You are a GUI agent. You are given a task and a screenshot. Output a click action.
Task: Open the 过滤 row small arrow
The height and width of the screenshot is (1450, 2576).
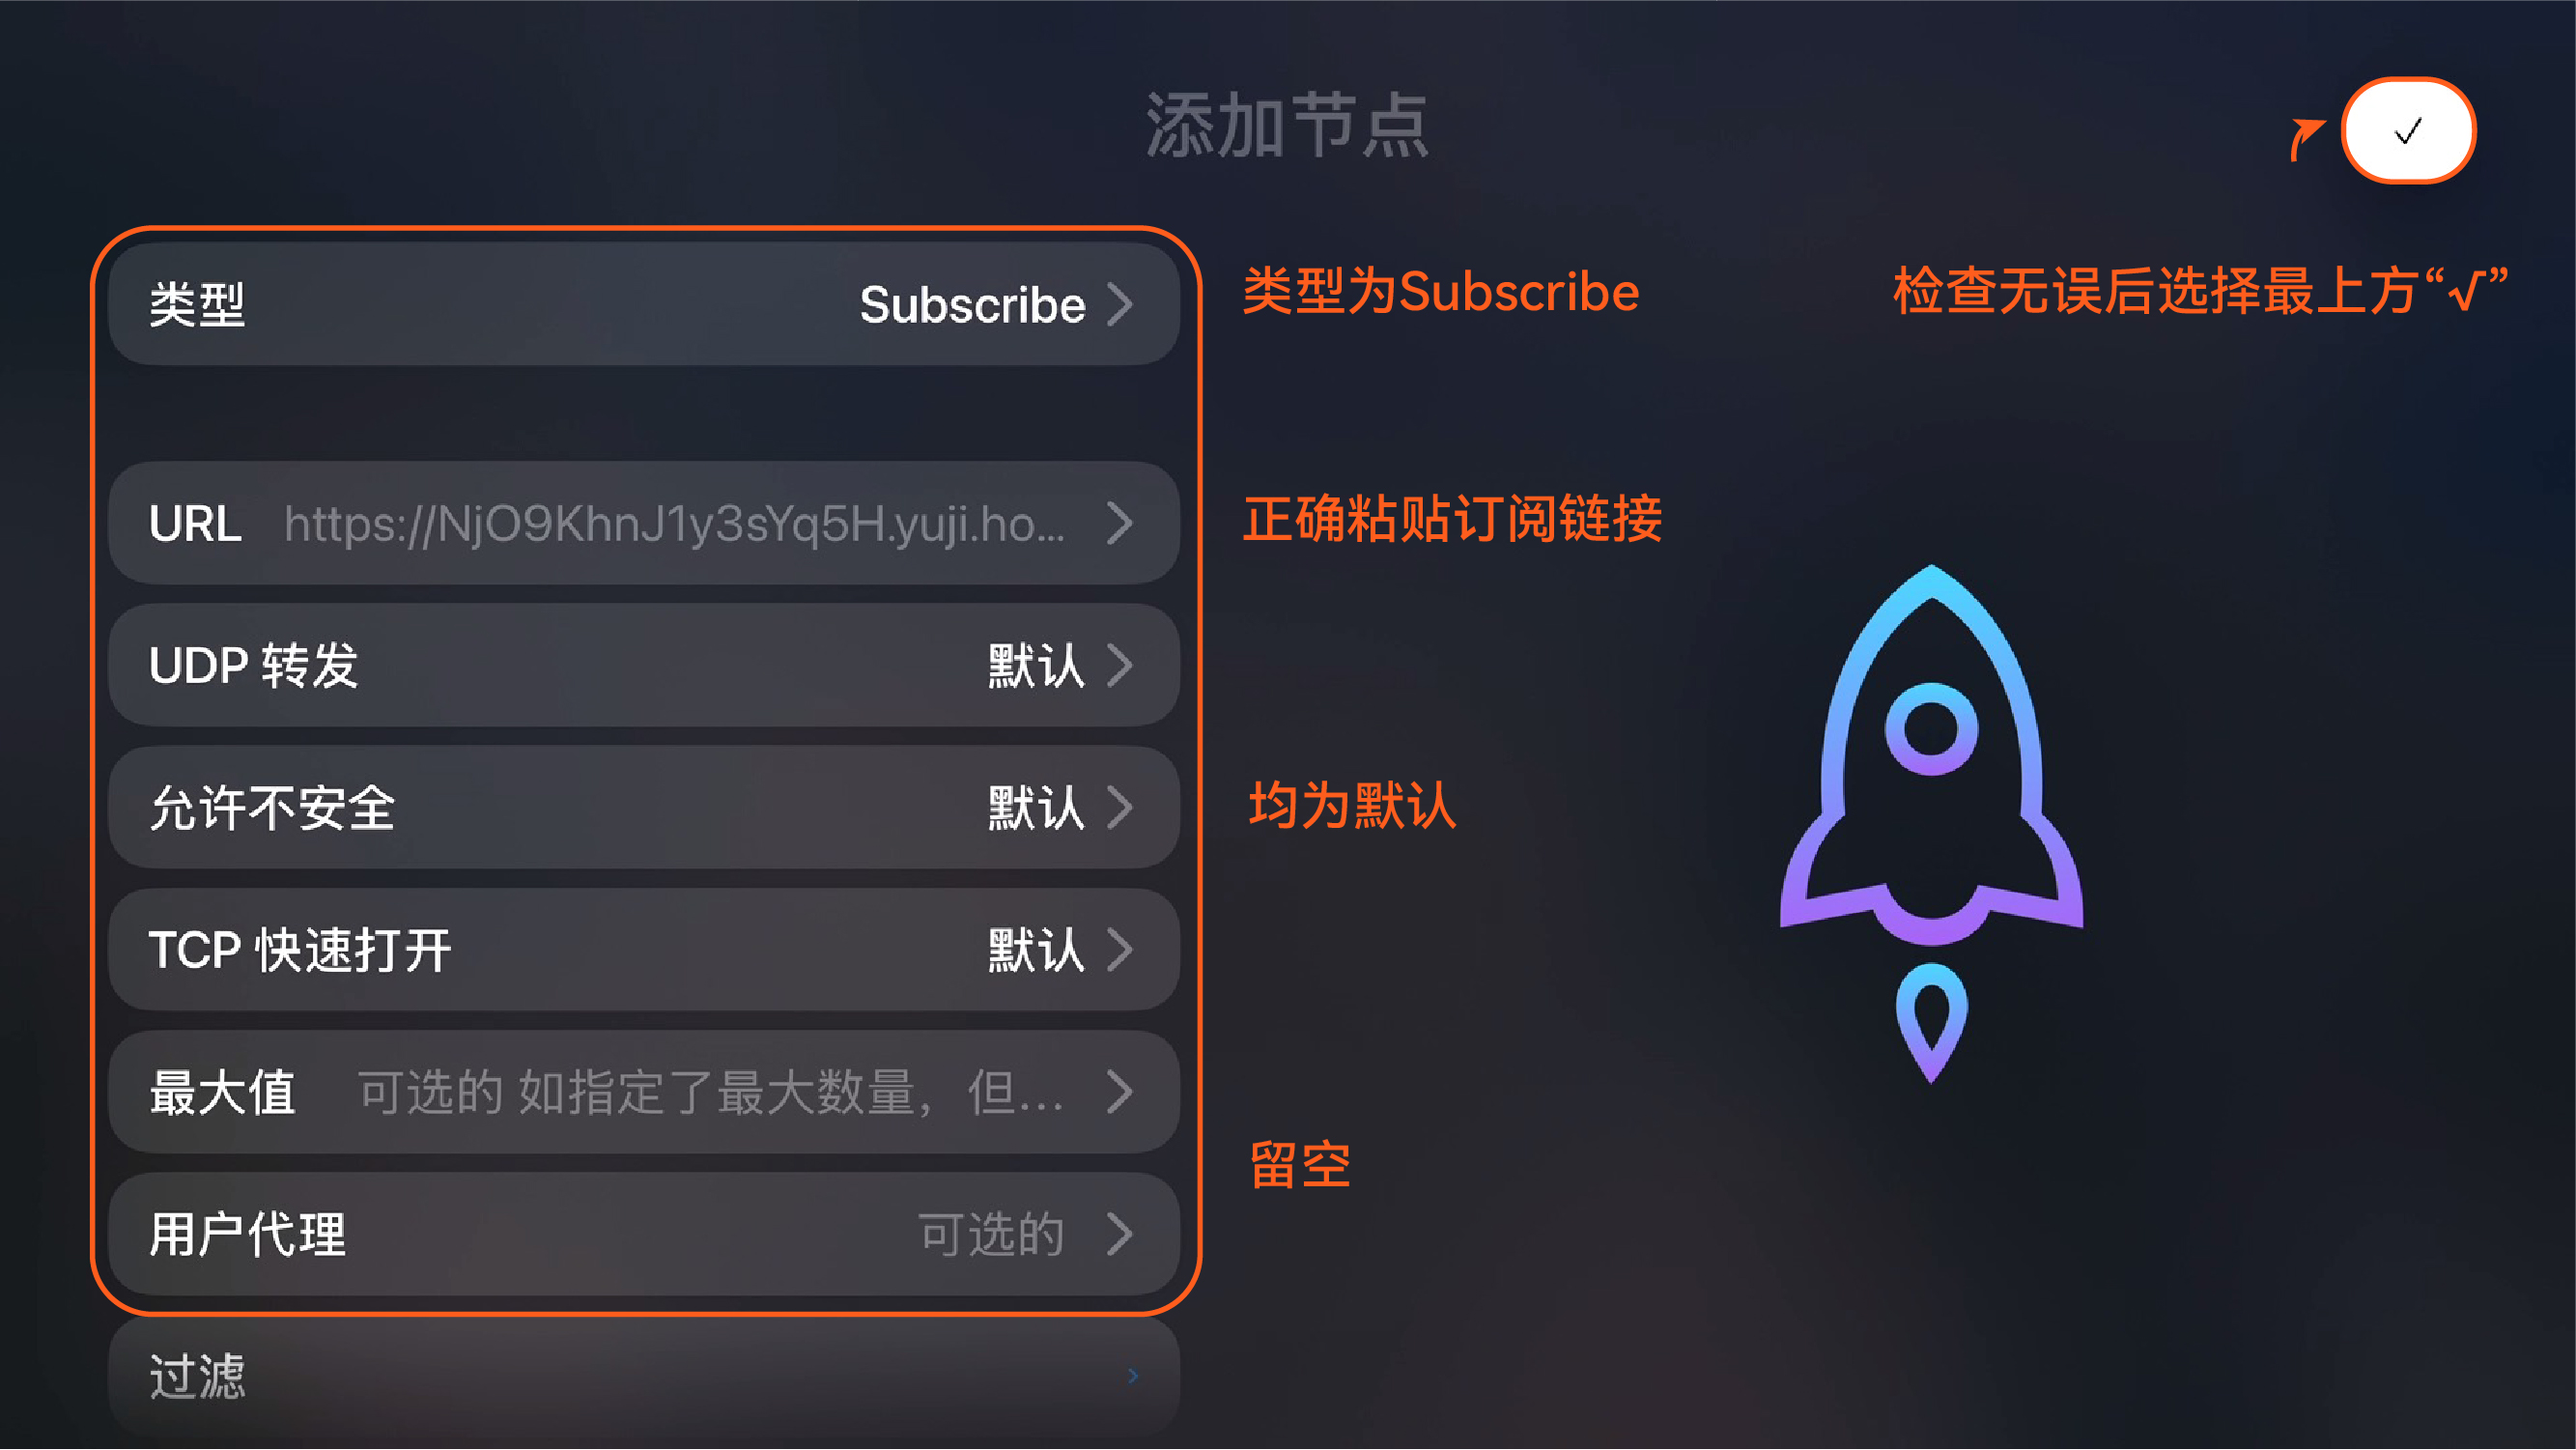(1133, 1376)
